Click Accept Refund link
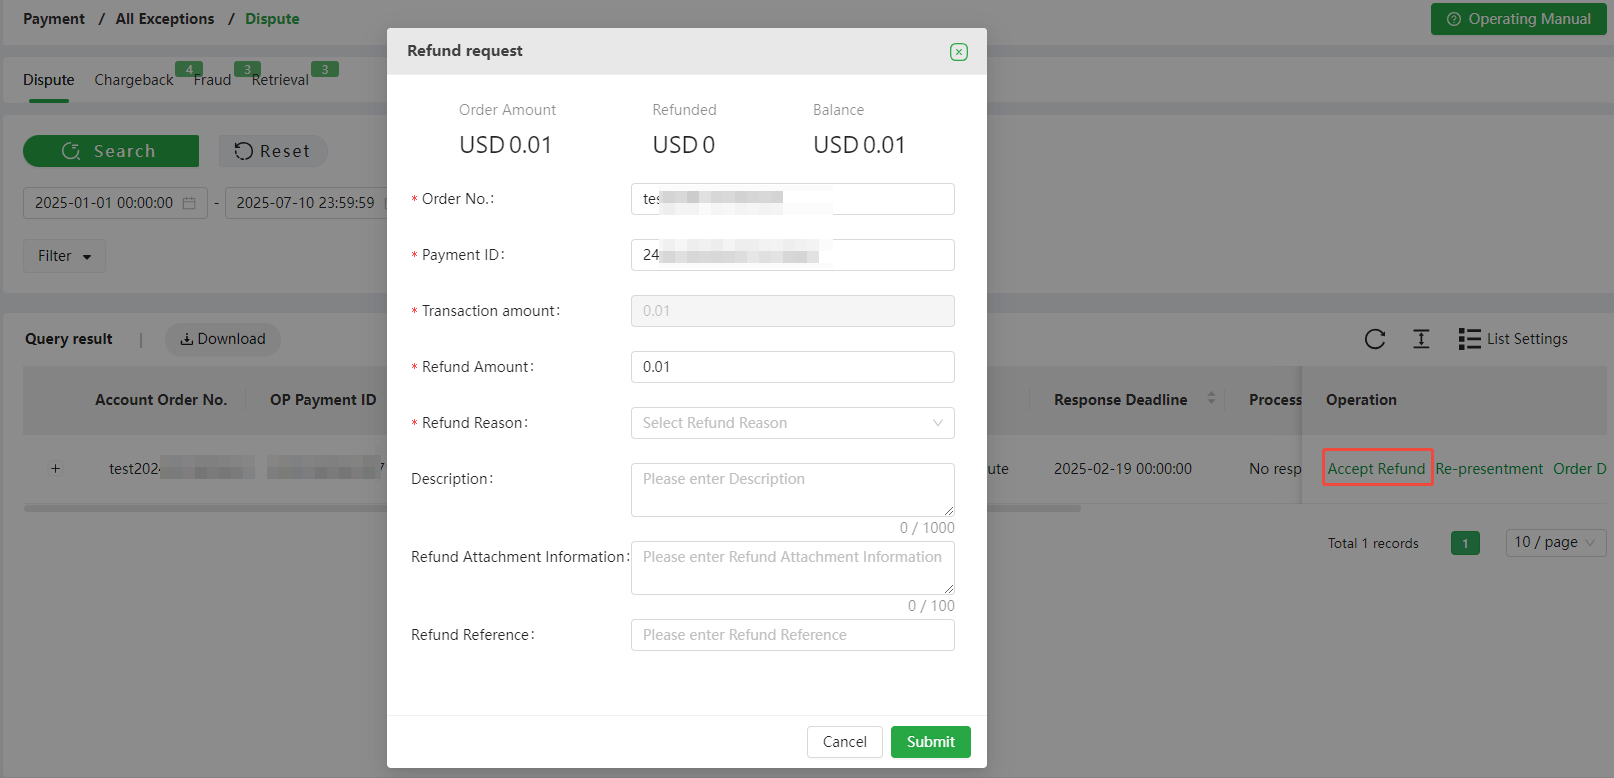The width and height of the screenshot is (1614, 778). pos(1376,468)
